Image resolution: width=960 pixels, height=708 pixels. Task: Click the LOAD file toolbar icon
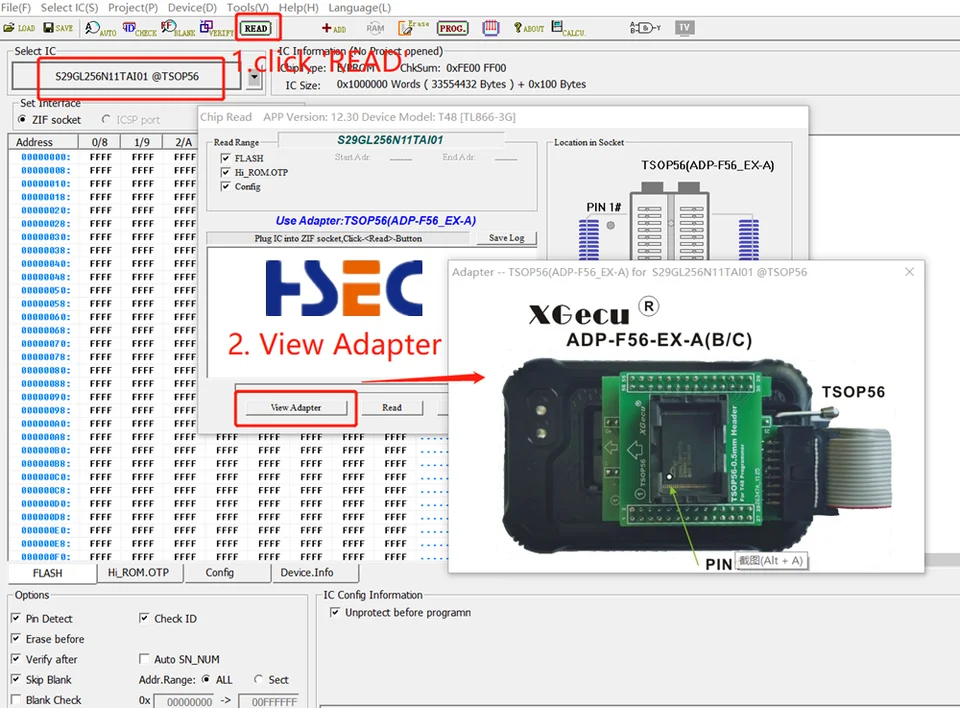pos(19,28)
